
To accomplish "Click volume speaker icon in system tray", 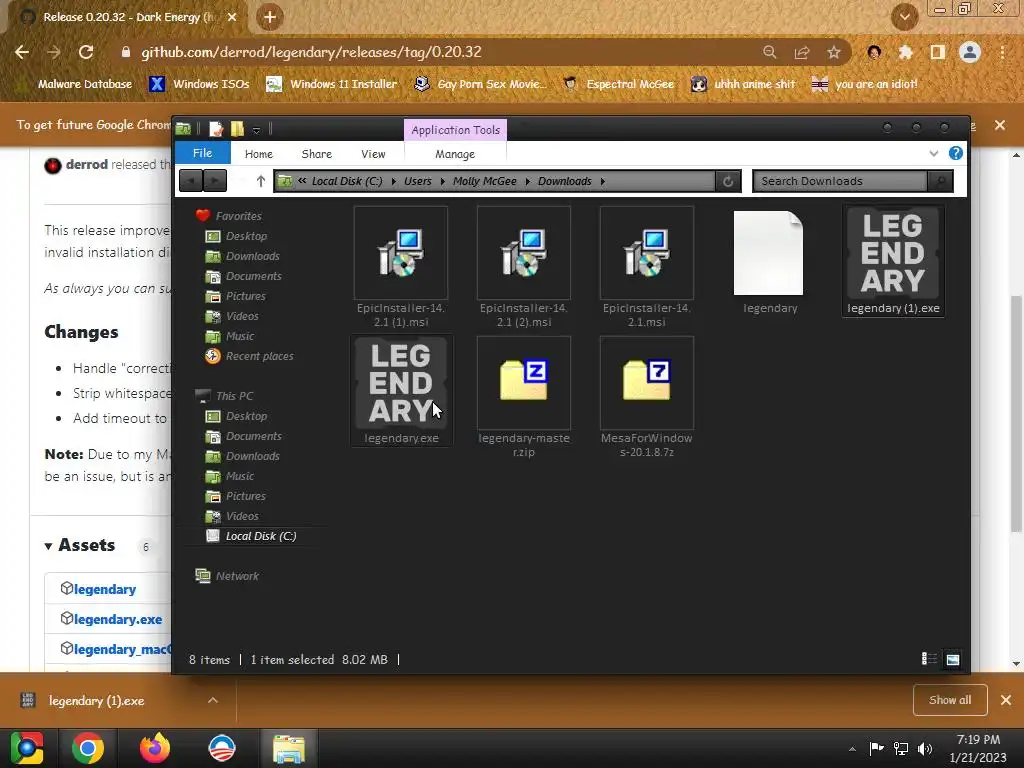I will point(925,748).
